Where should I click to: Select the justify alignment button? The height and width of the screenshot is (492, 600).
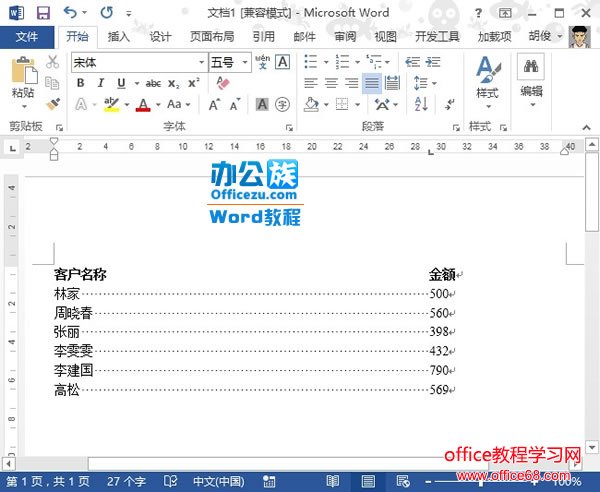pyautogui.click(x=372, y=83)
